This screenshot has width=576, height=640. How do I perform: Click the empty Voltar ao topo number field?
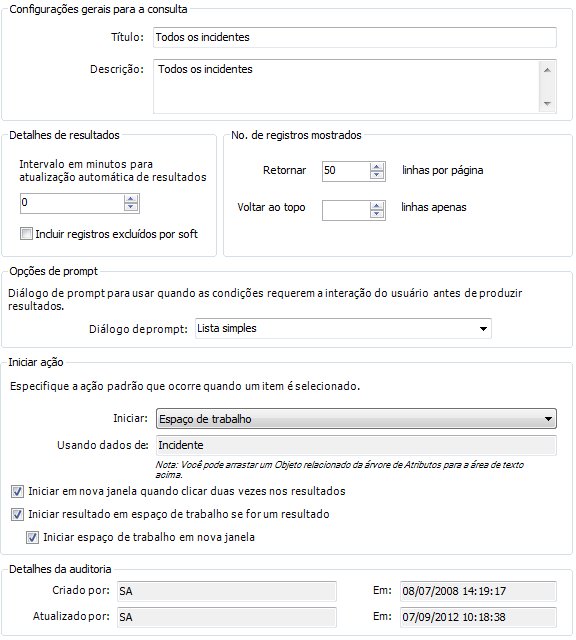tap(346, 210)
